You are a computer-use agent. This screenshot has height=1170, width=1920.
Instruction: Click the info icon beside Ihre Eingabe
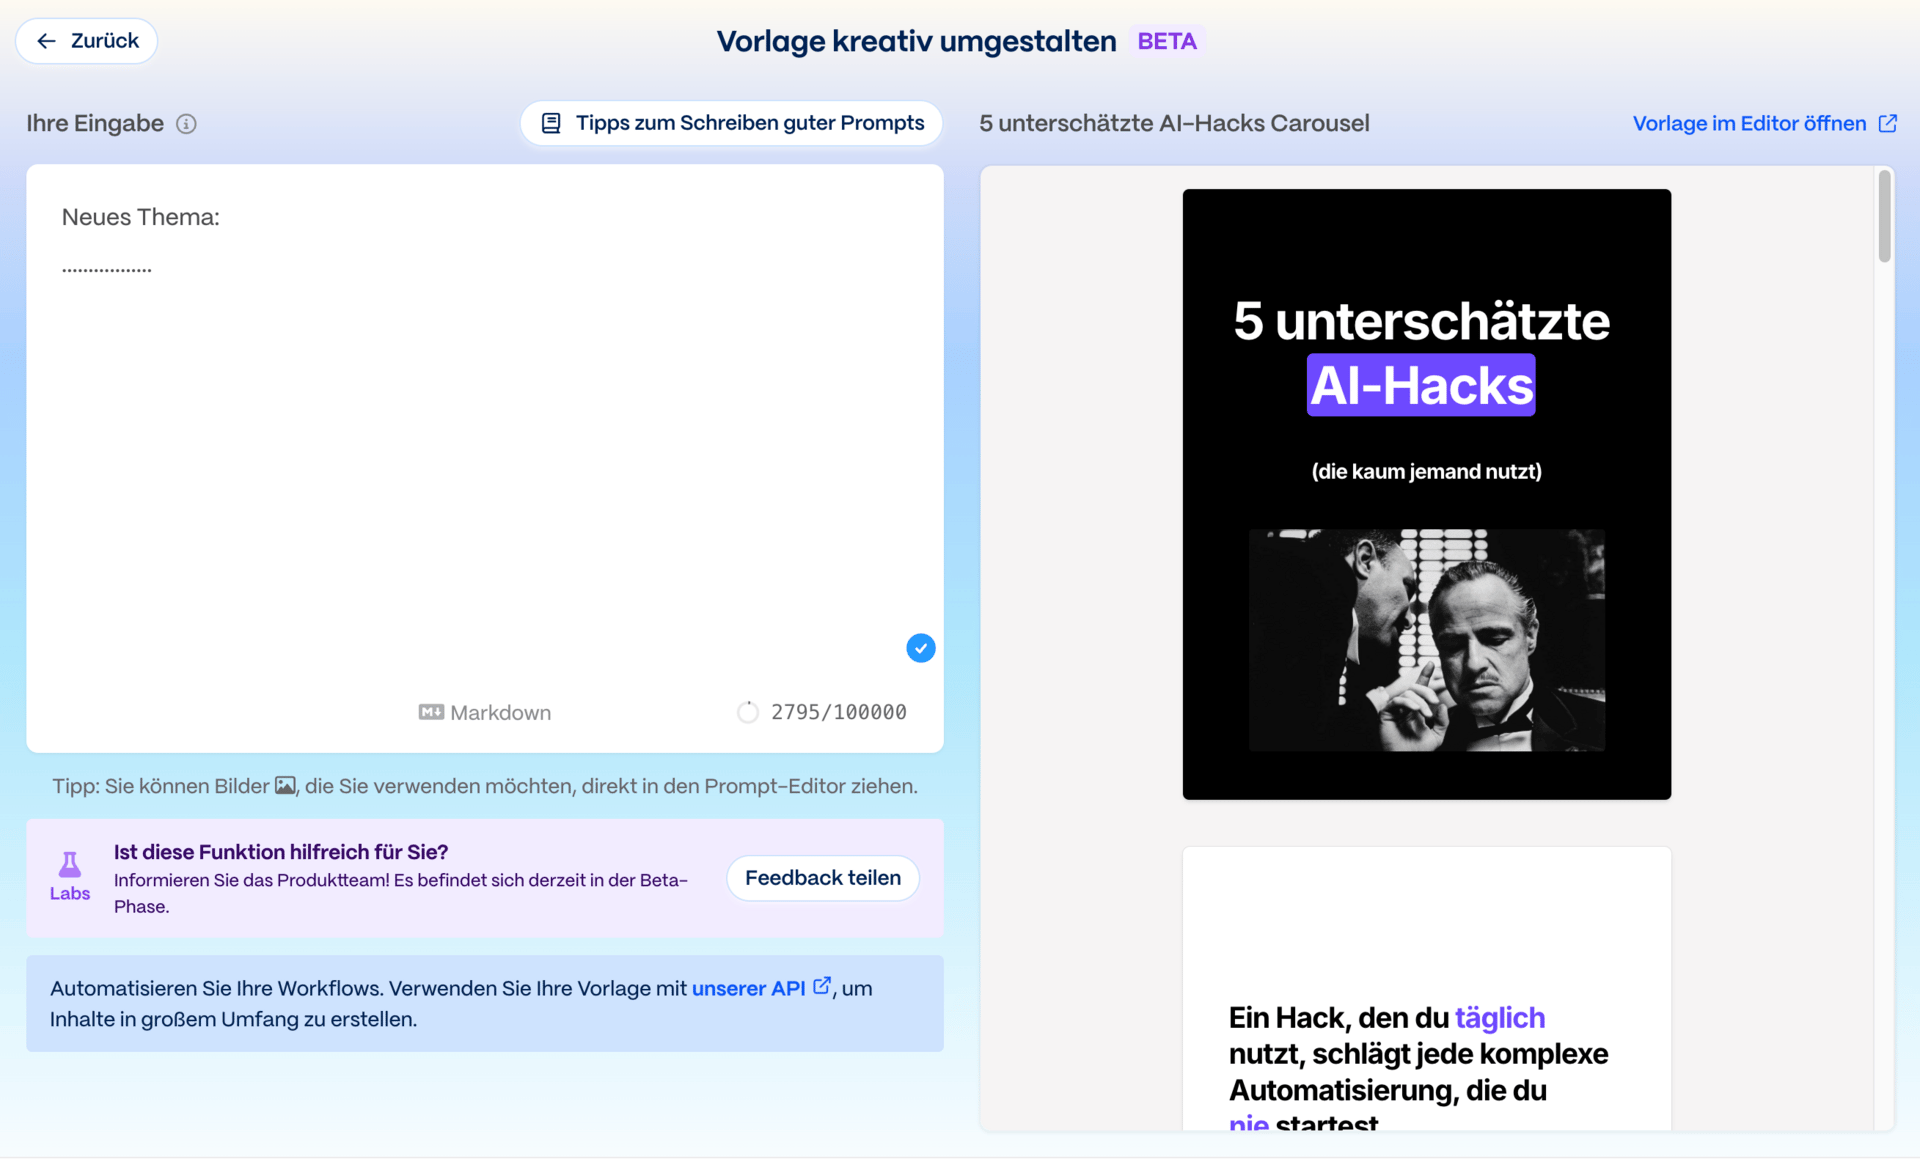coord(186,124)
